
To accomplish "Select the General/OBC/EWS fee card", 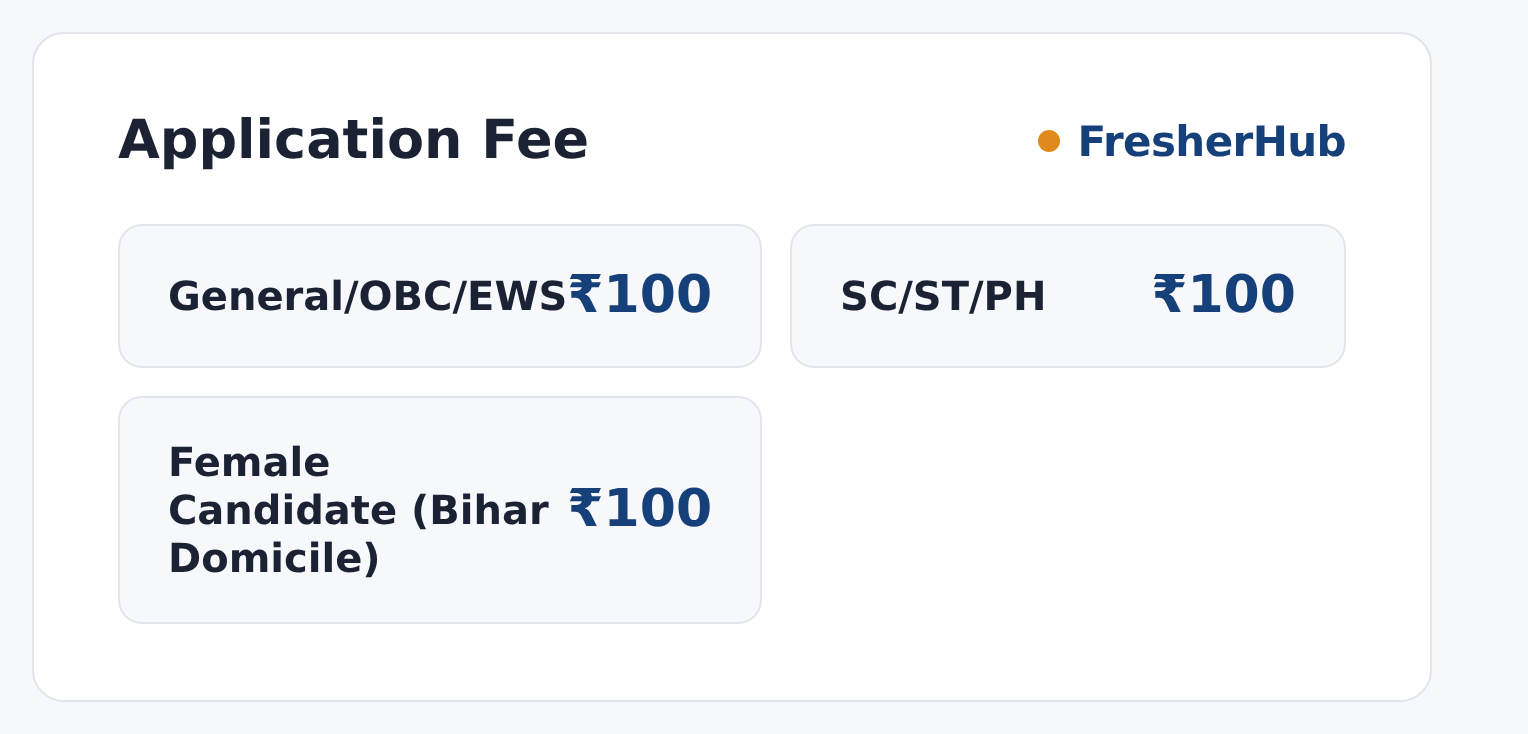I will 440,296.
